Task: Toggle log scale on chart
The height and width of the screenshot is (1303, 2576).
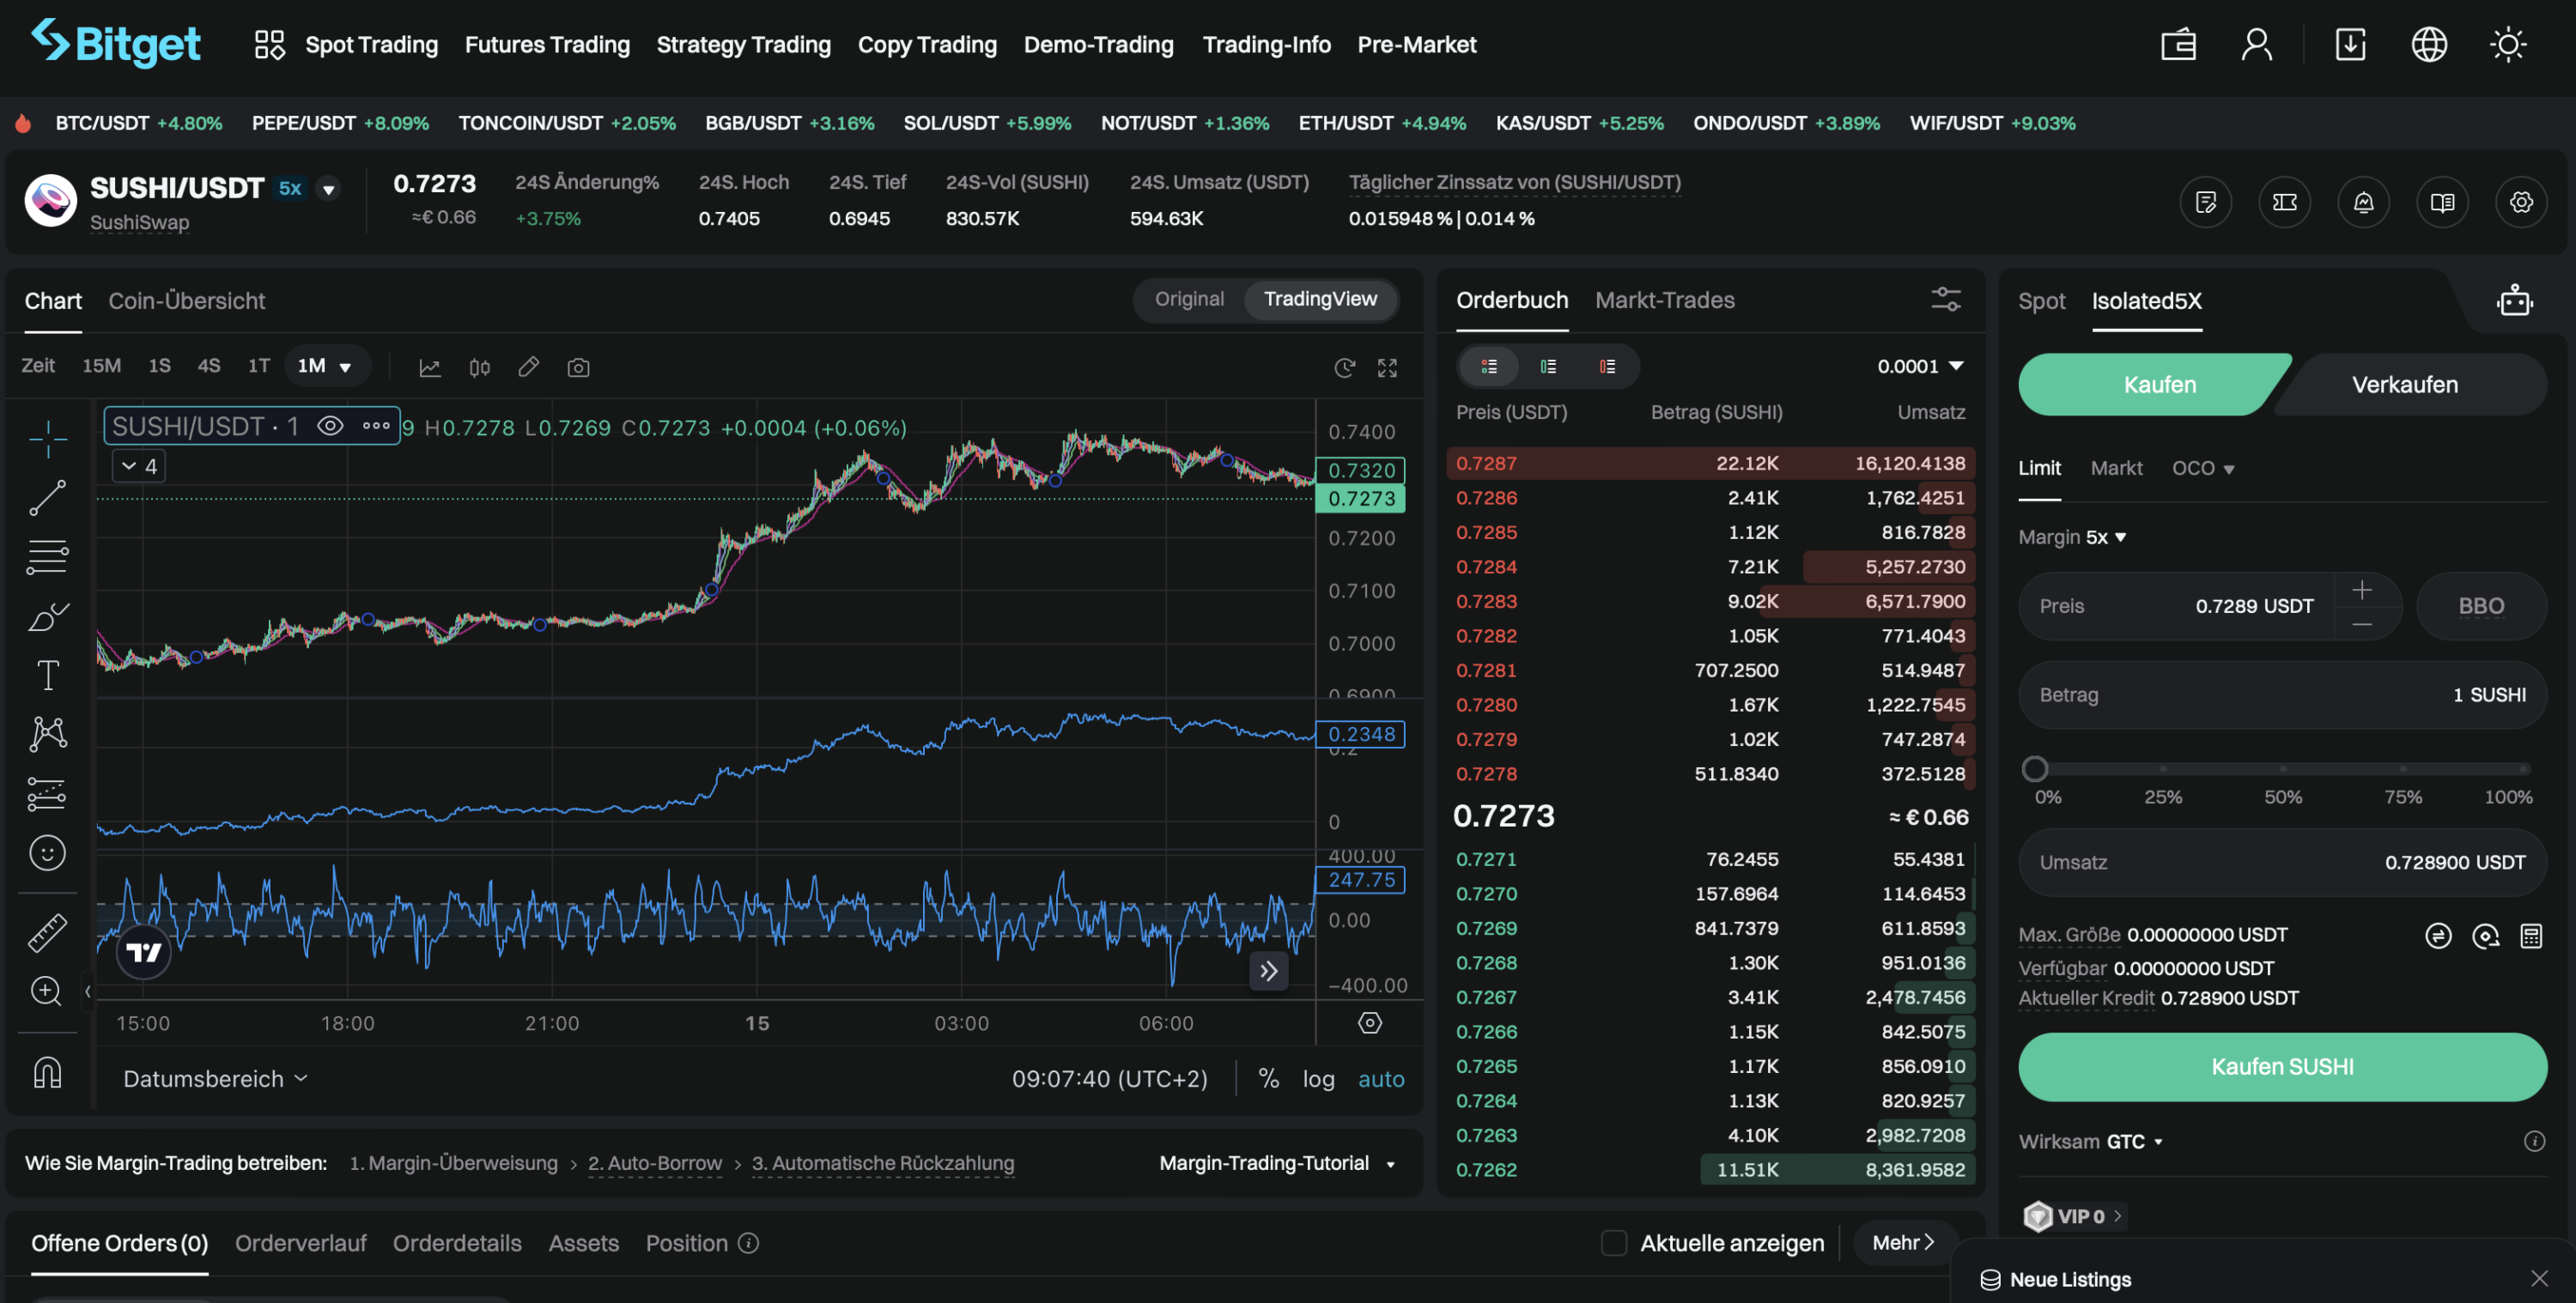Action: (x=1318, y=1079)
